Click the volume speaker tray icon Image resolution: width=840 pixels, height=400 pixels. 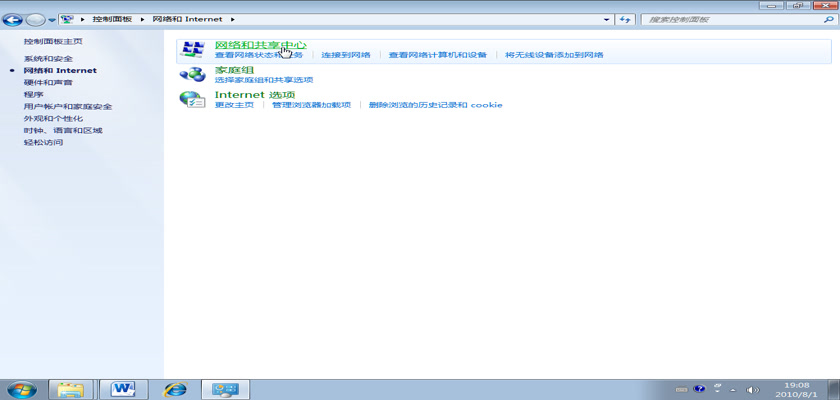pyautogui.click(x=753, y=389)
